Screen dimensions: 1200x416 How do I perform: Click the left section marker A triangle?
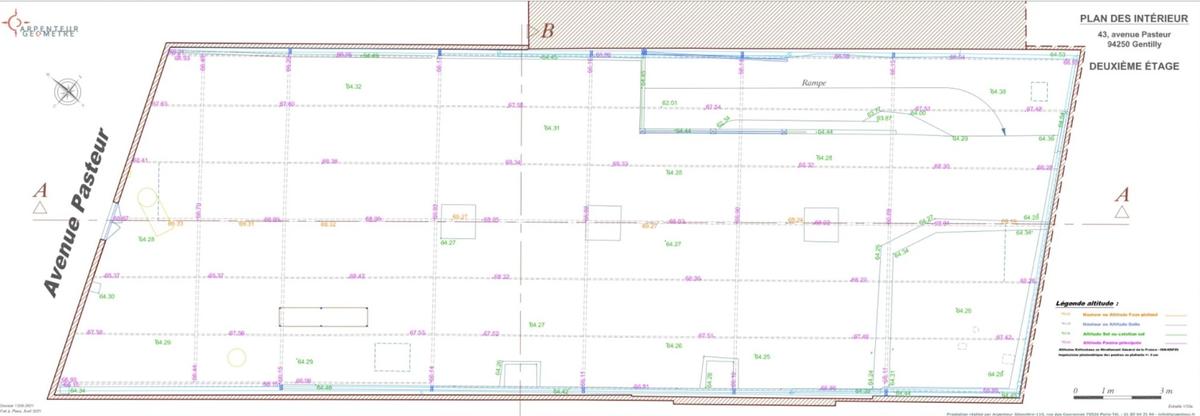point(39,207)
